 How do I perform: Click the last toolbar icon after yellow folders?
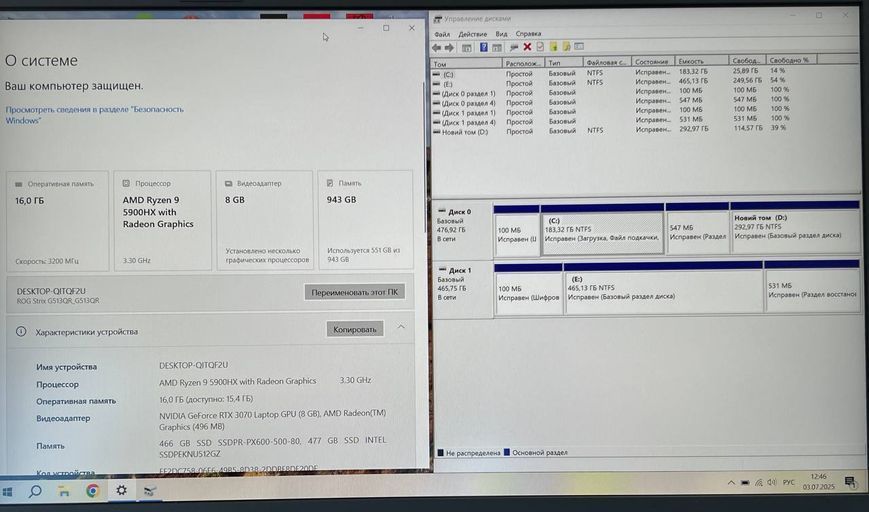pyautogui.click(x=579, y=47)
